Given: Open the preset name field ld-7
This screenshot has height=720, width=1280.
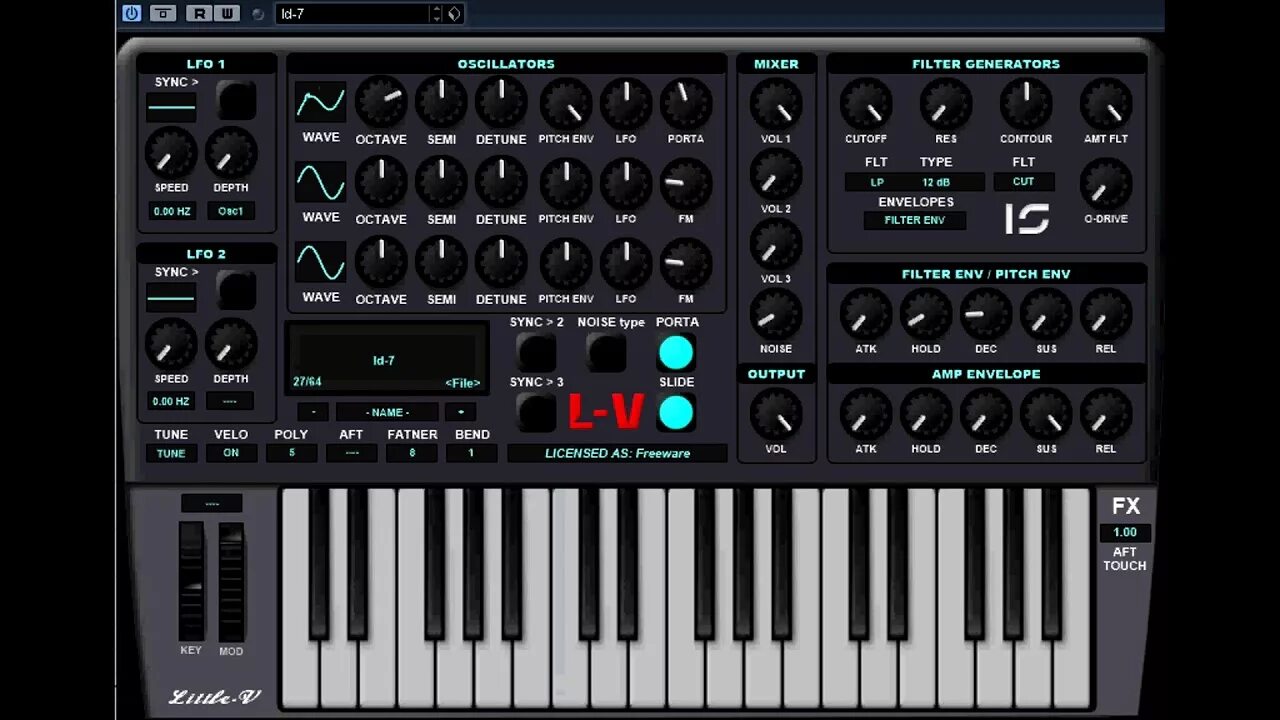Looking at the screenshot, I should [352, 13].
